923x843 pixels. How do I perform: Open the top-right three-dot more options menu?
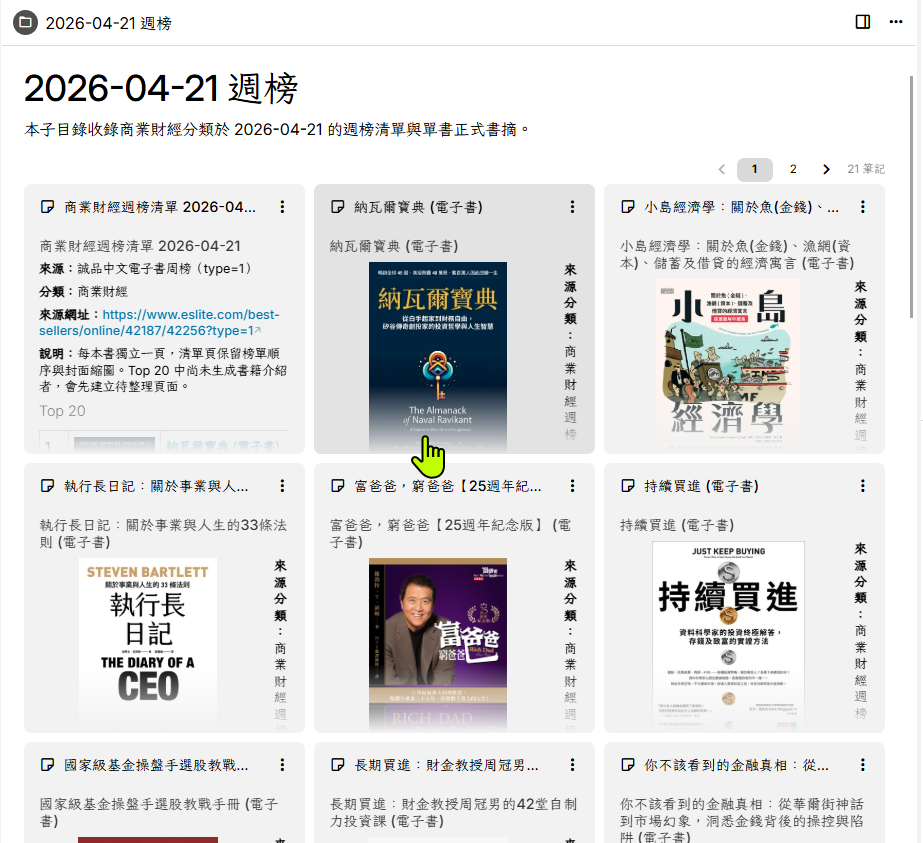(896, 22)
